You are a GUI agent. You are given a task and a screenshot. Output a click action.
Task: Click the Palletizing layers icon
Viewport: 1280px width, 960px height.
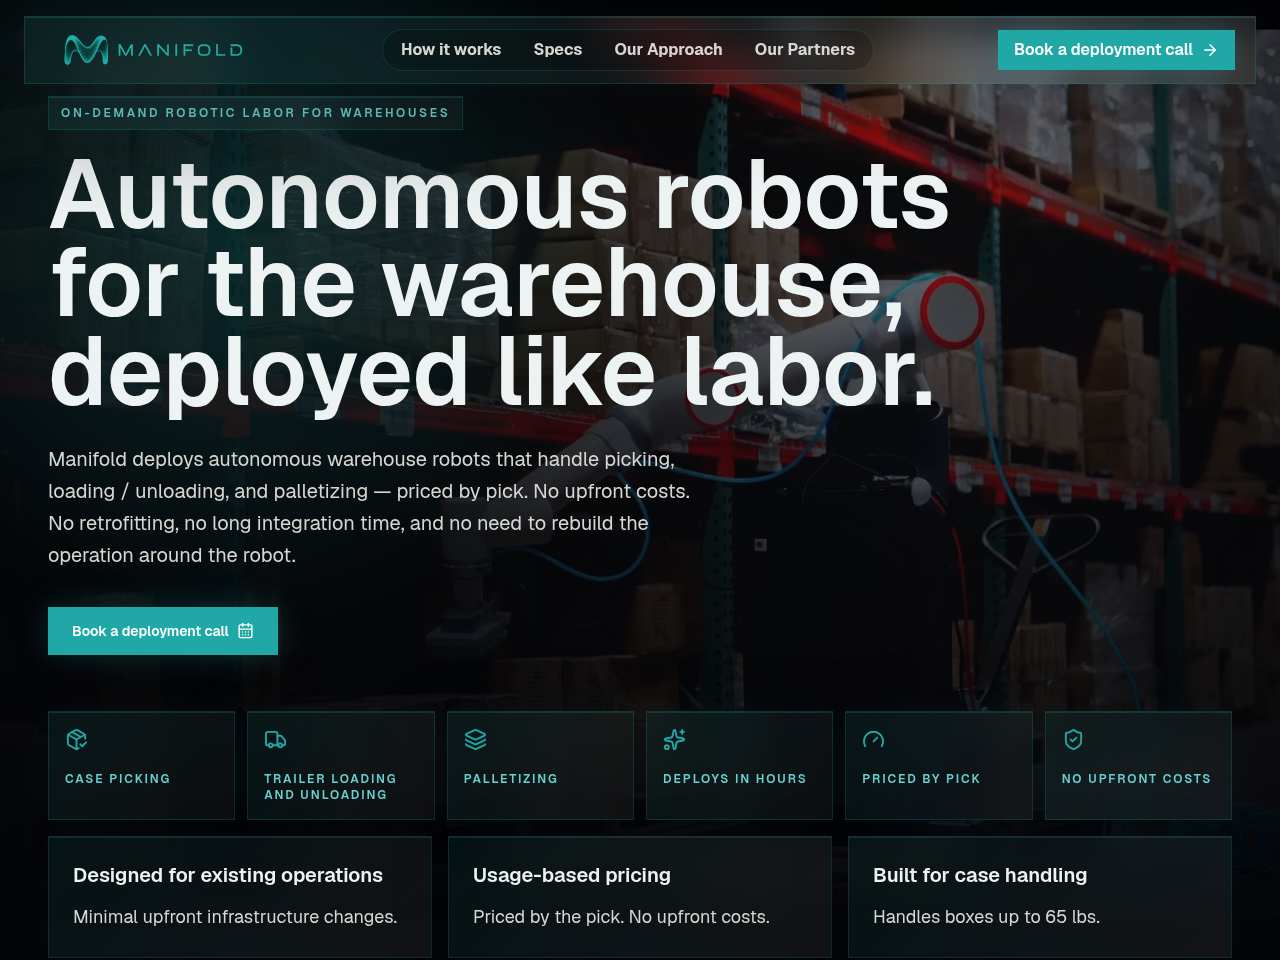coord(475,739)
